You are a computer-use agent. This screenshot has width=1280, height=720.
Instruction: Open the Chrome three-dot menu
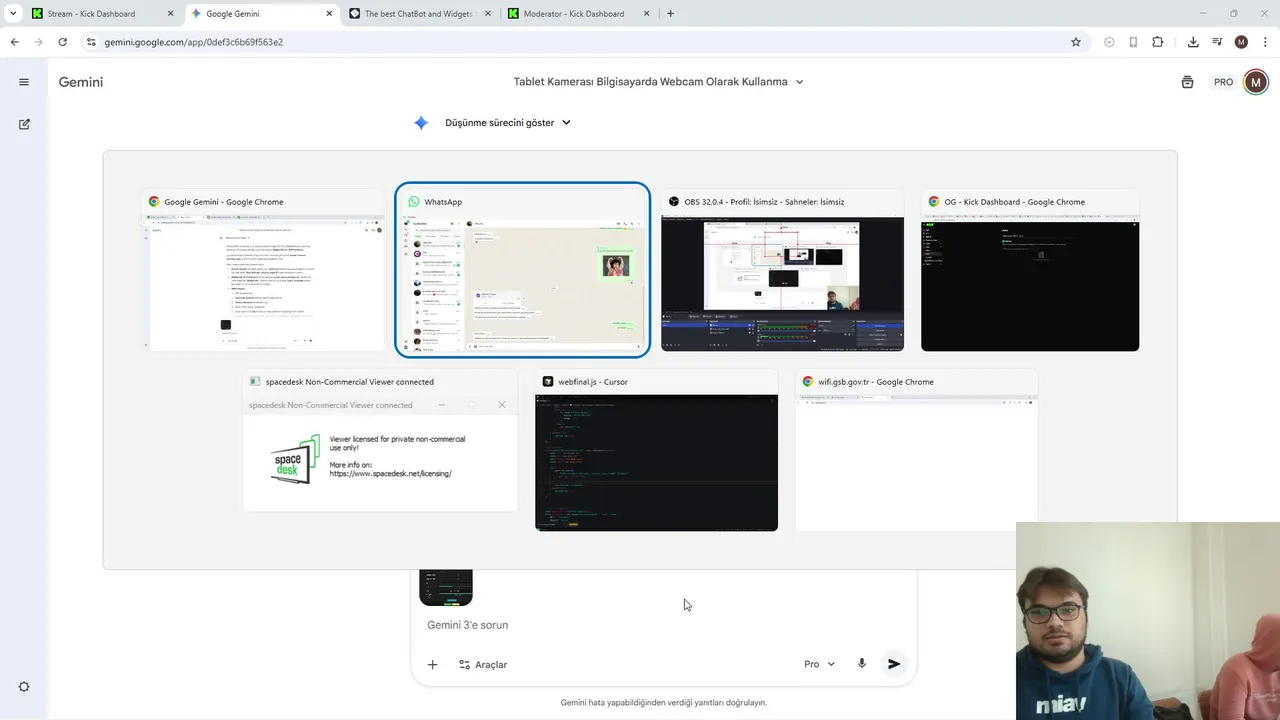pyautogui.click(x=1265, y=42)
